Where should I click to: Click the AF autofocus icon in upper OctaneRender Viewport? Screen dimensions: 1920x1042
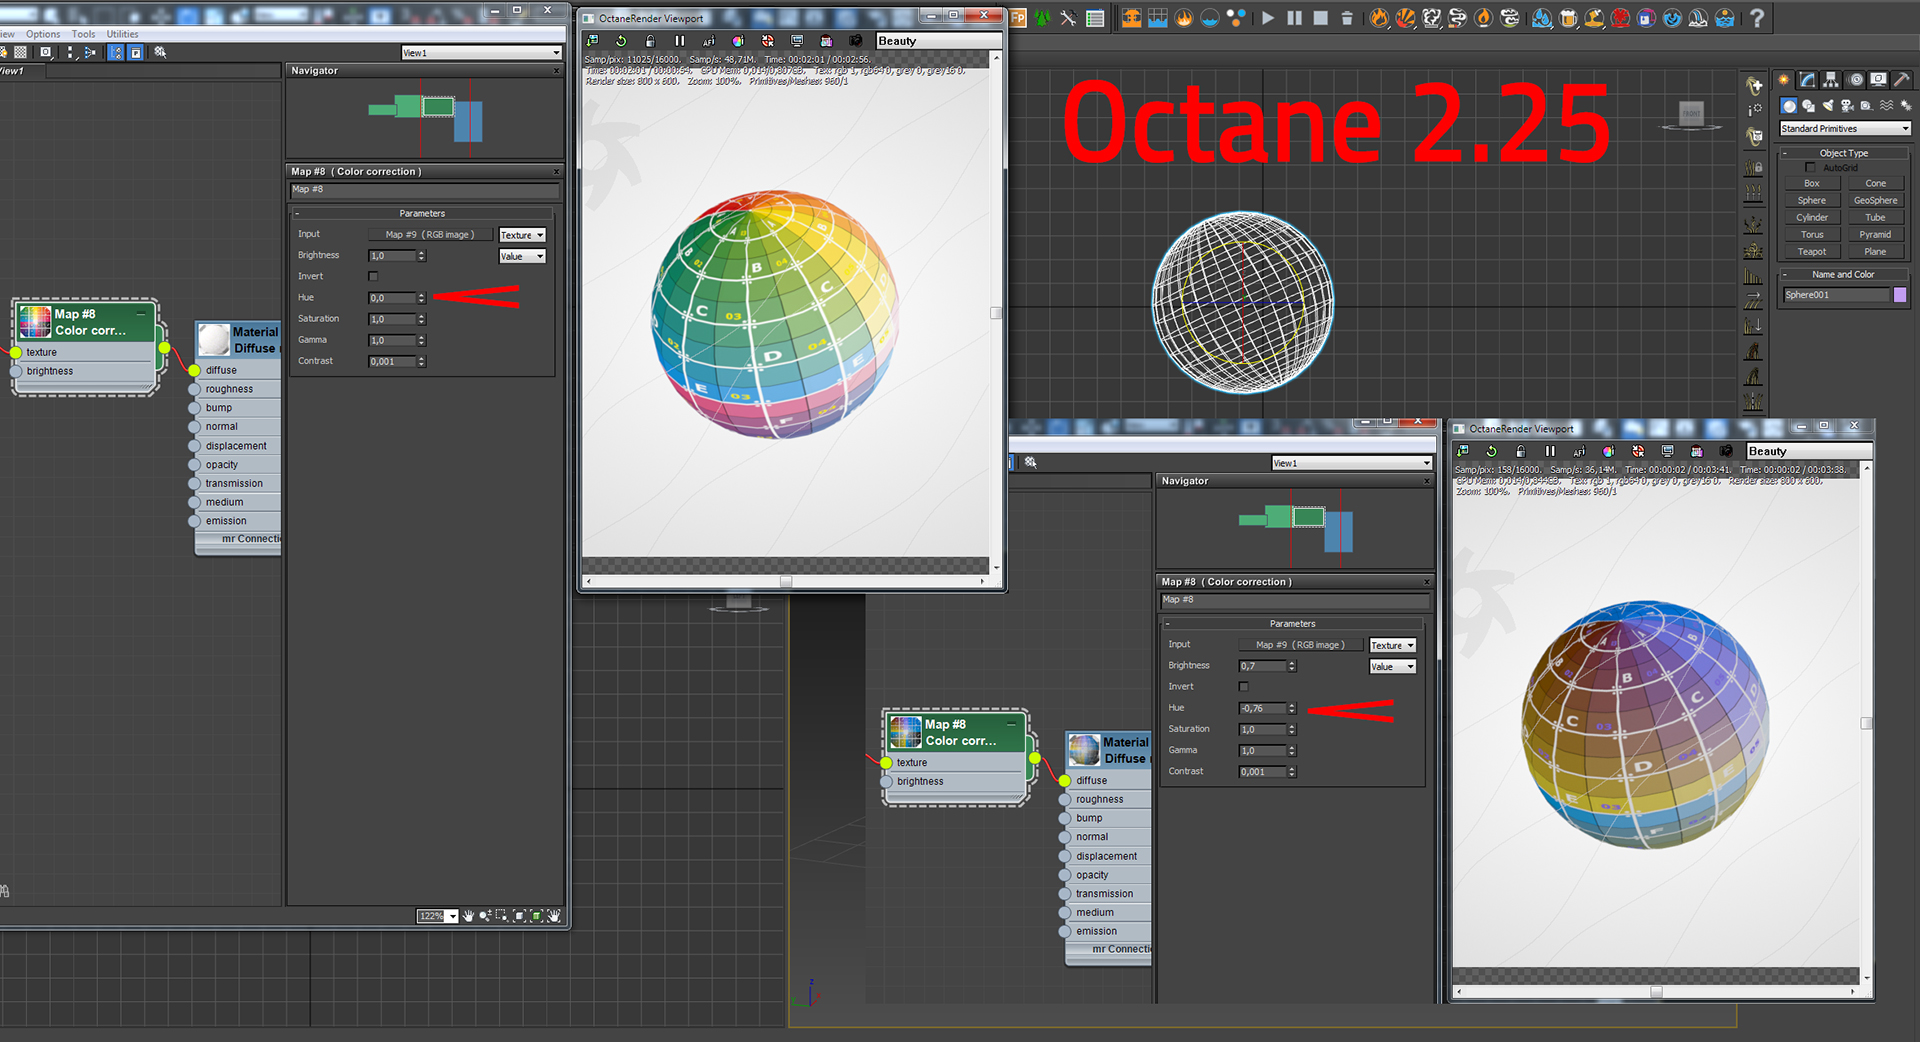(x=709, y=41)
